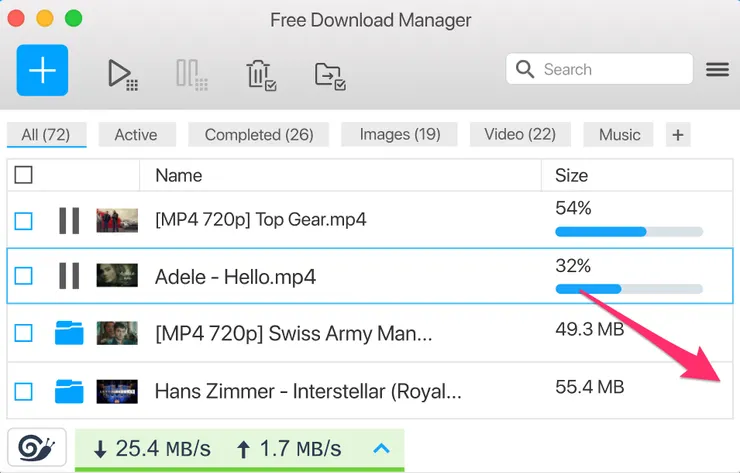Click the blue add download plus button
The image size is (740, 473).
(x=42, y=70)
